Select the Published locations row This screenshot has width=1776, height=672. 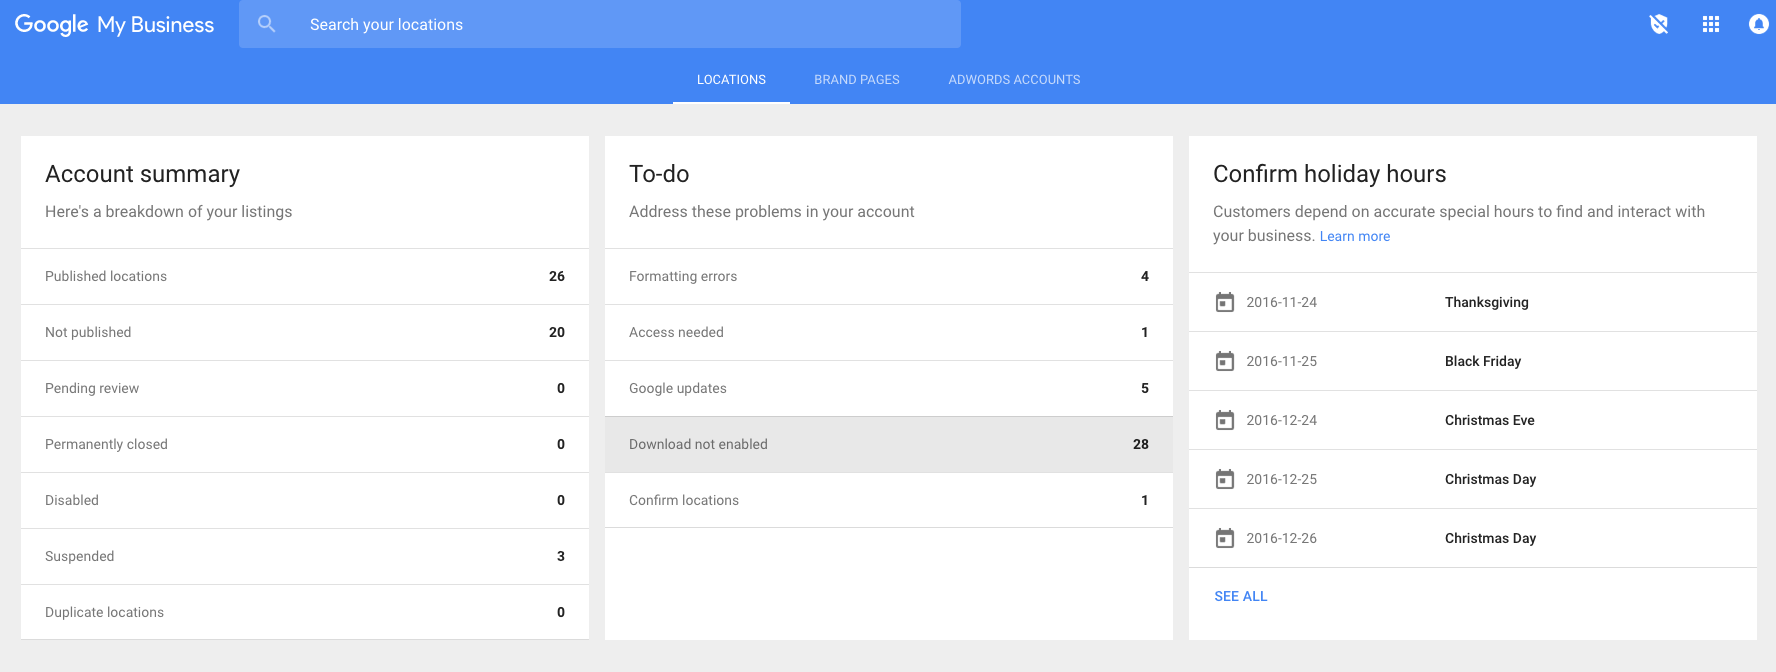click(304, 276)
